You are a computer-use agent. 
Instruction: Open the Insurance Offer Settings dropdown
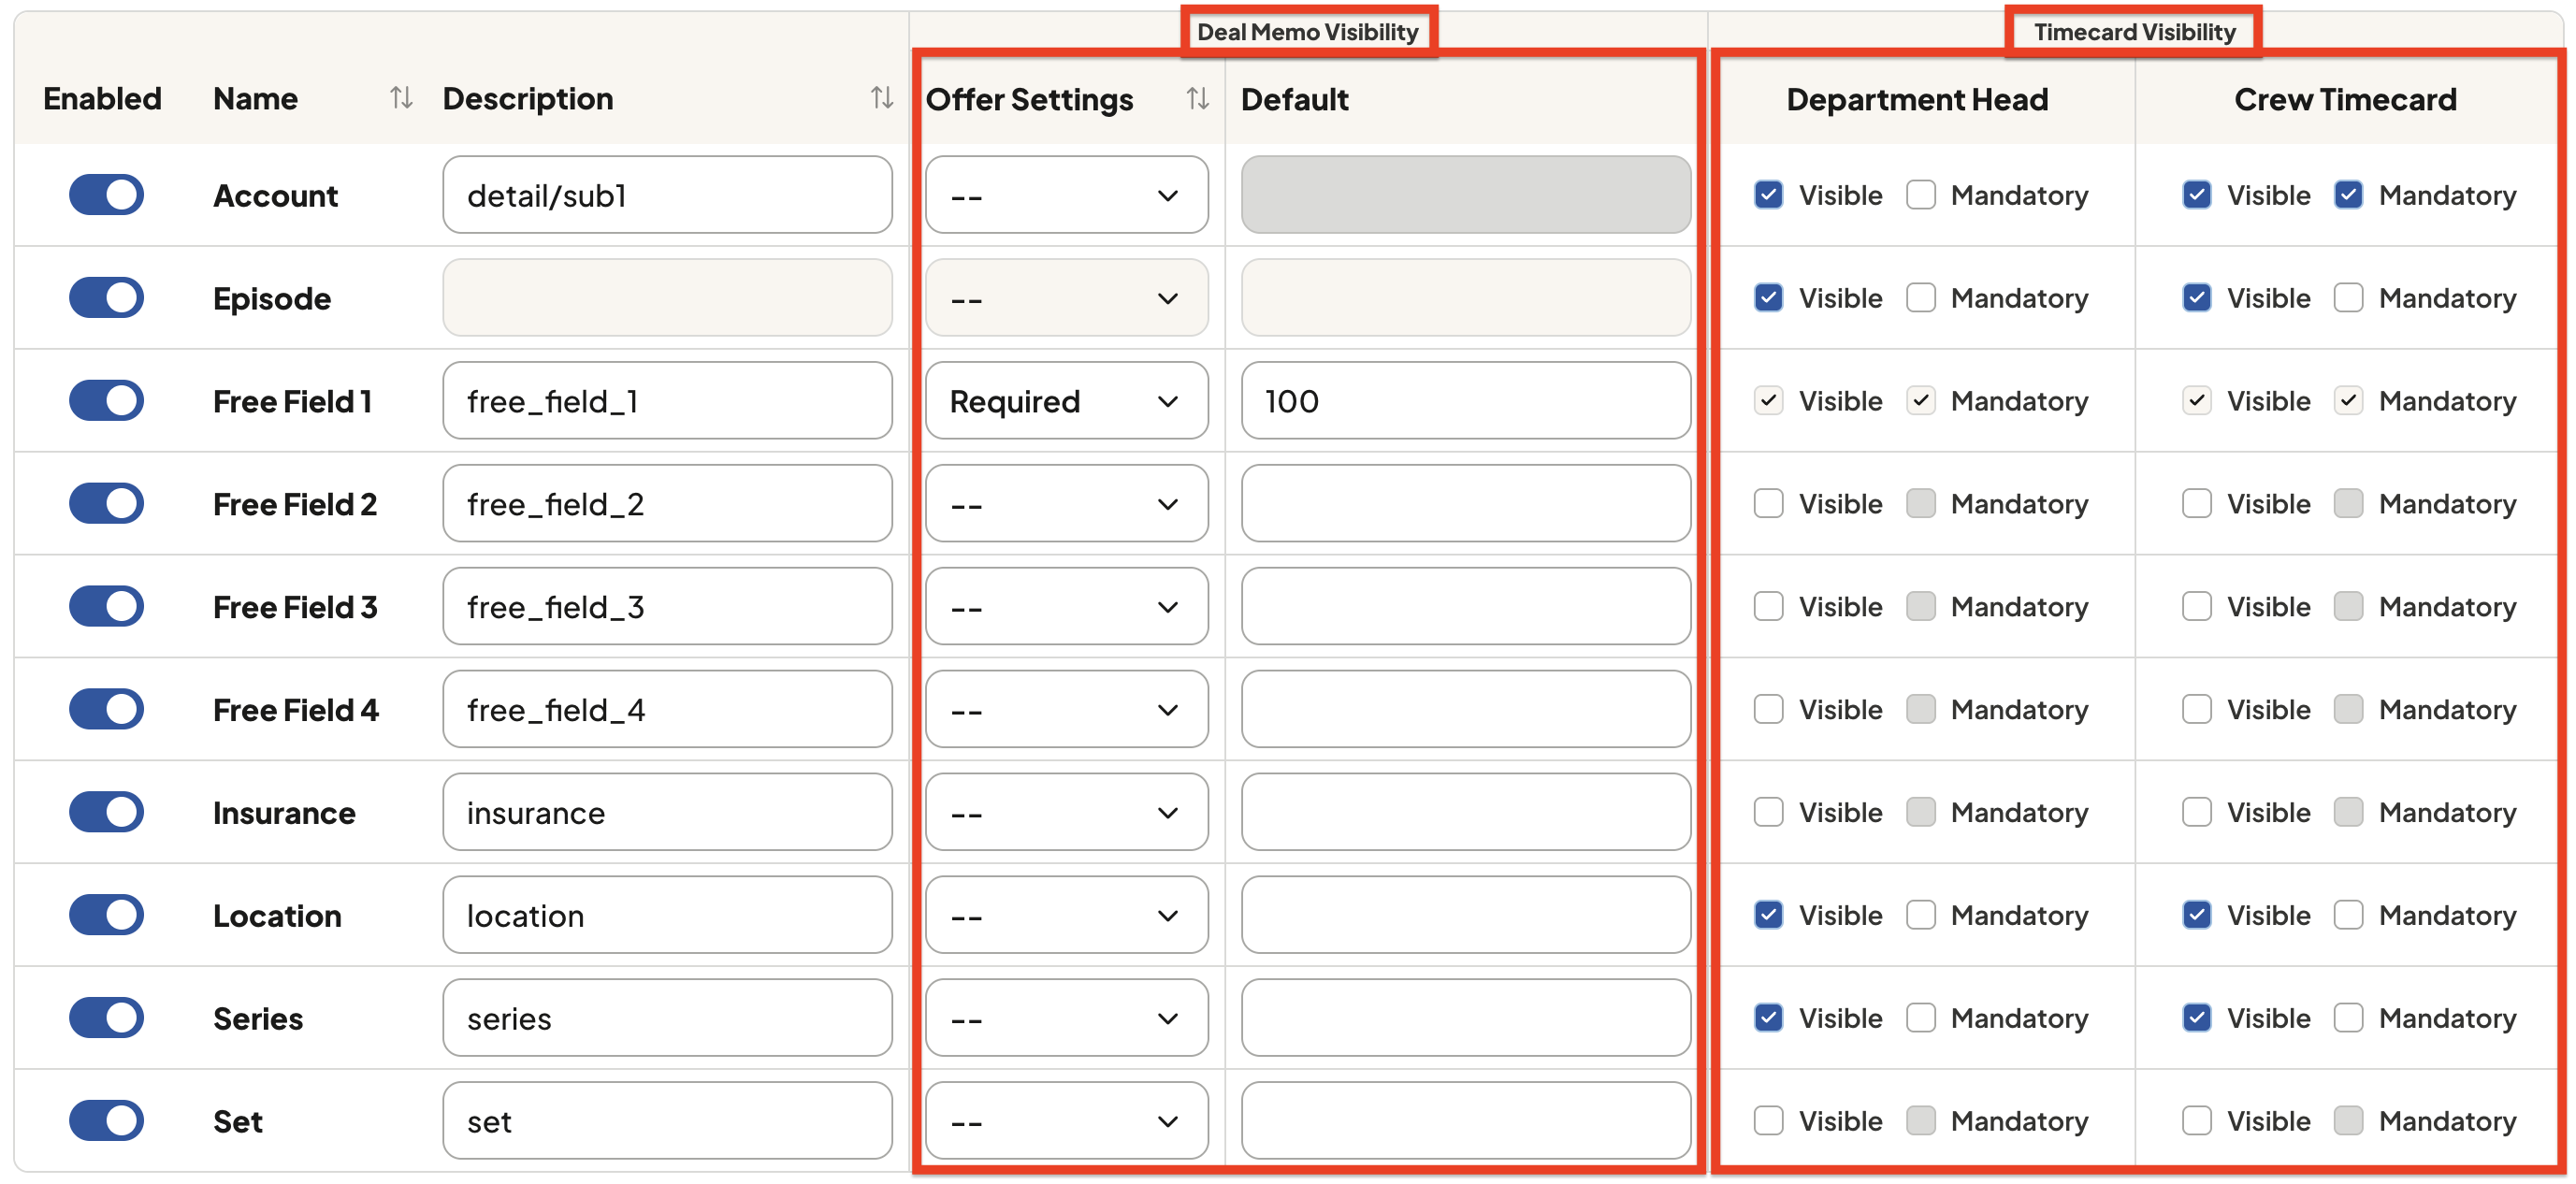click(x=1066, y=812)
